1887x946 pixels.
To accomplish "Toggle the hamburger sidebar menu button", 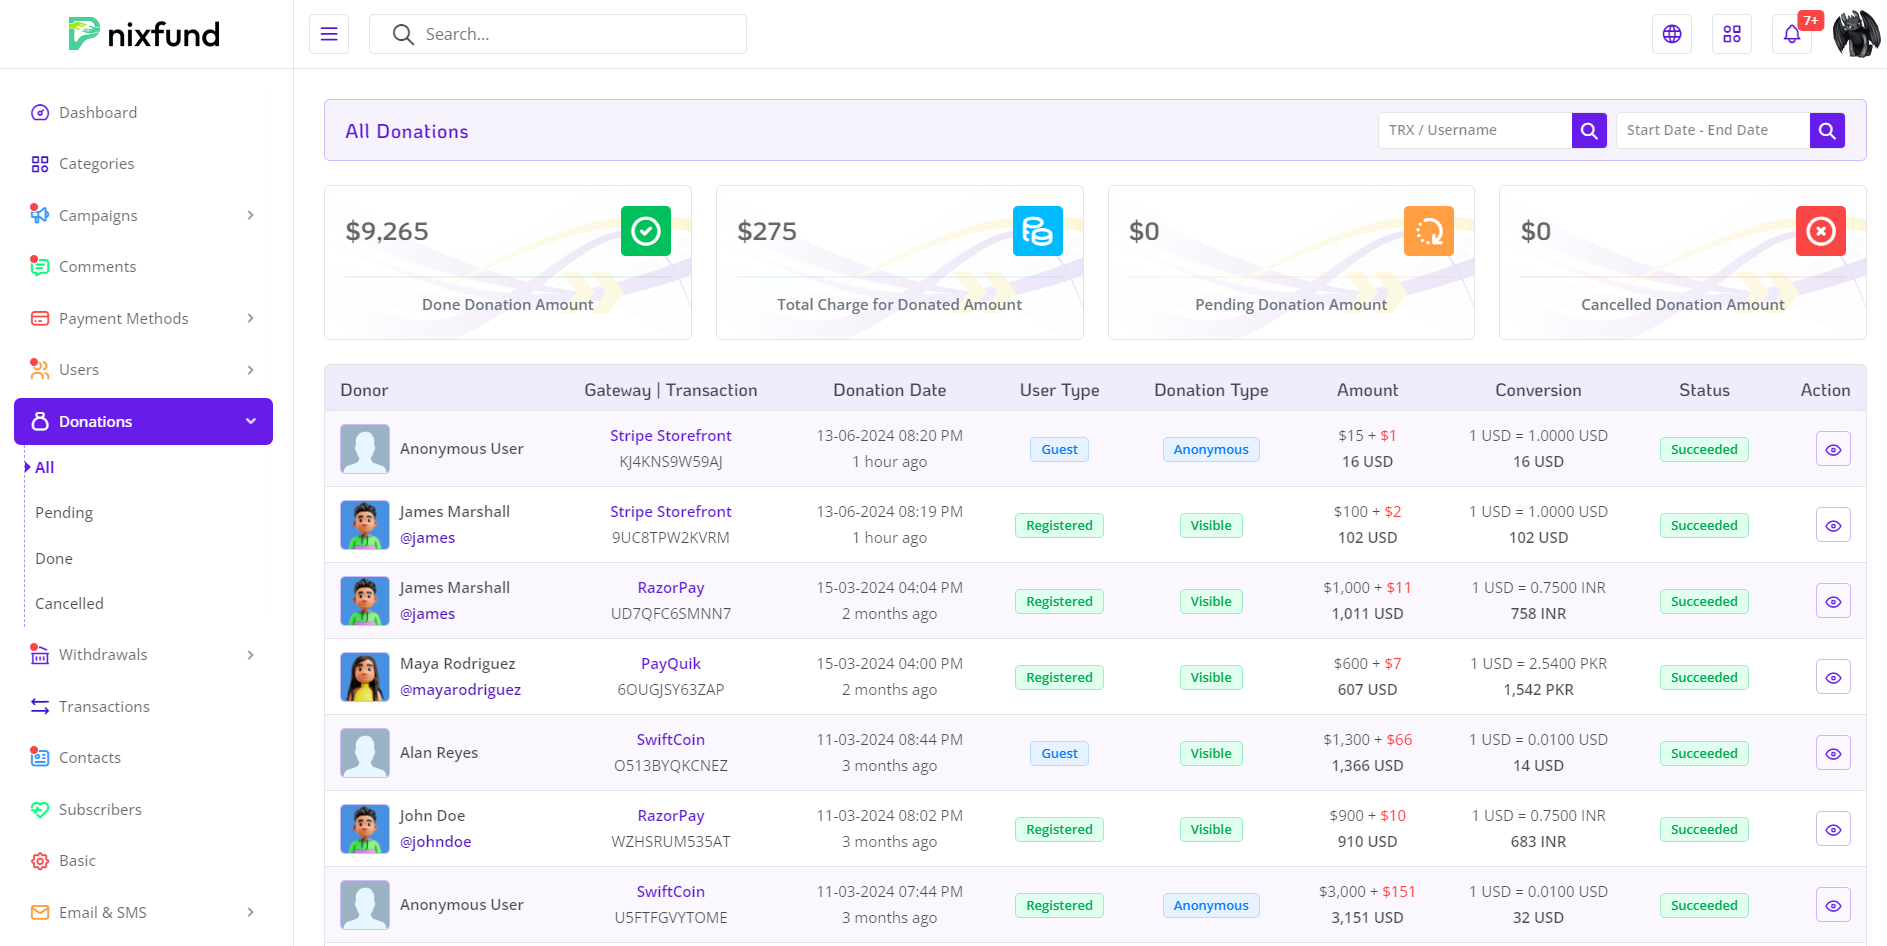I will pyautogui.click(x=329, y=34).
